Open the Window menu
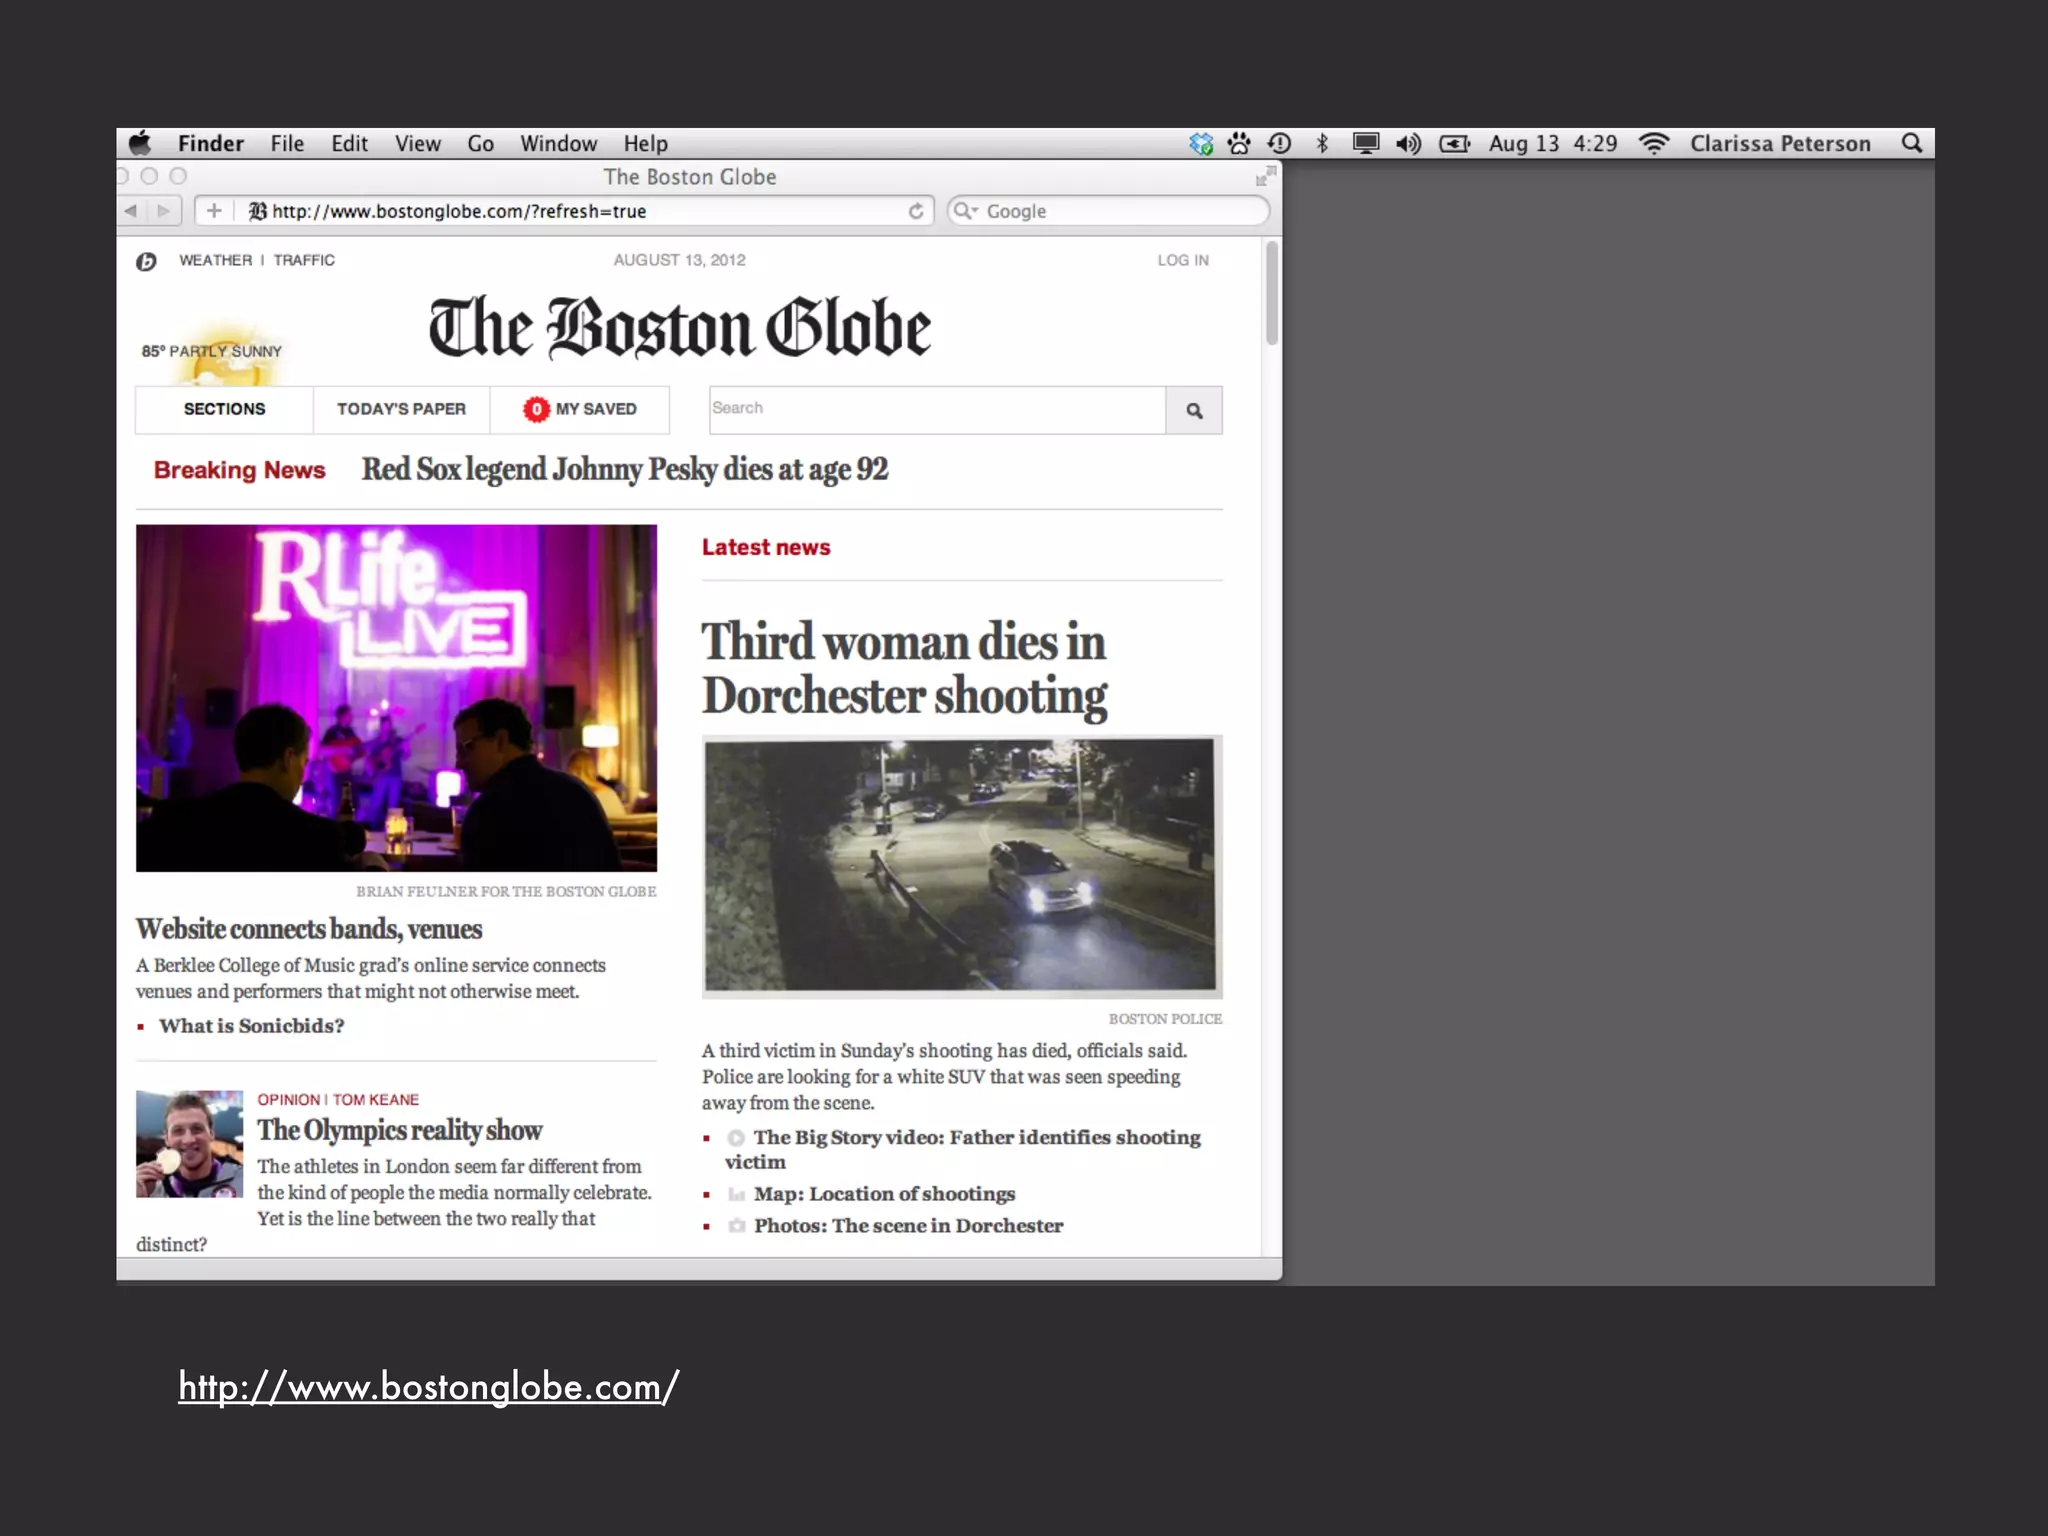Image resolution: width=2048 pixels, height=1536 pixels. pos(559,144)
